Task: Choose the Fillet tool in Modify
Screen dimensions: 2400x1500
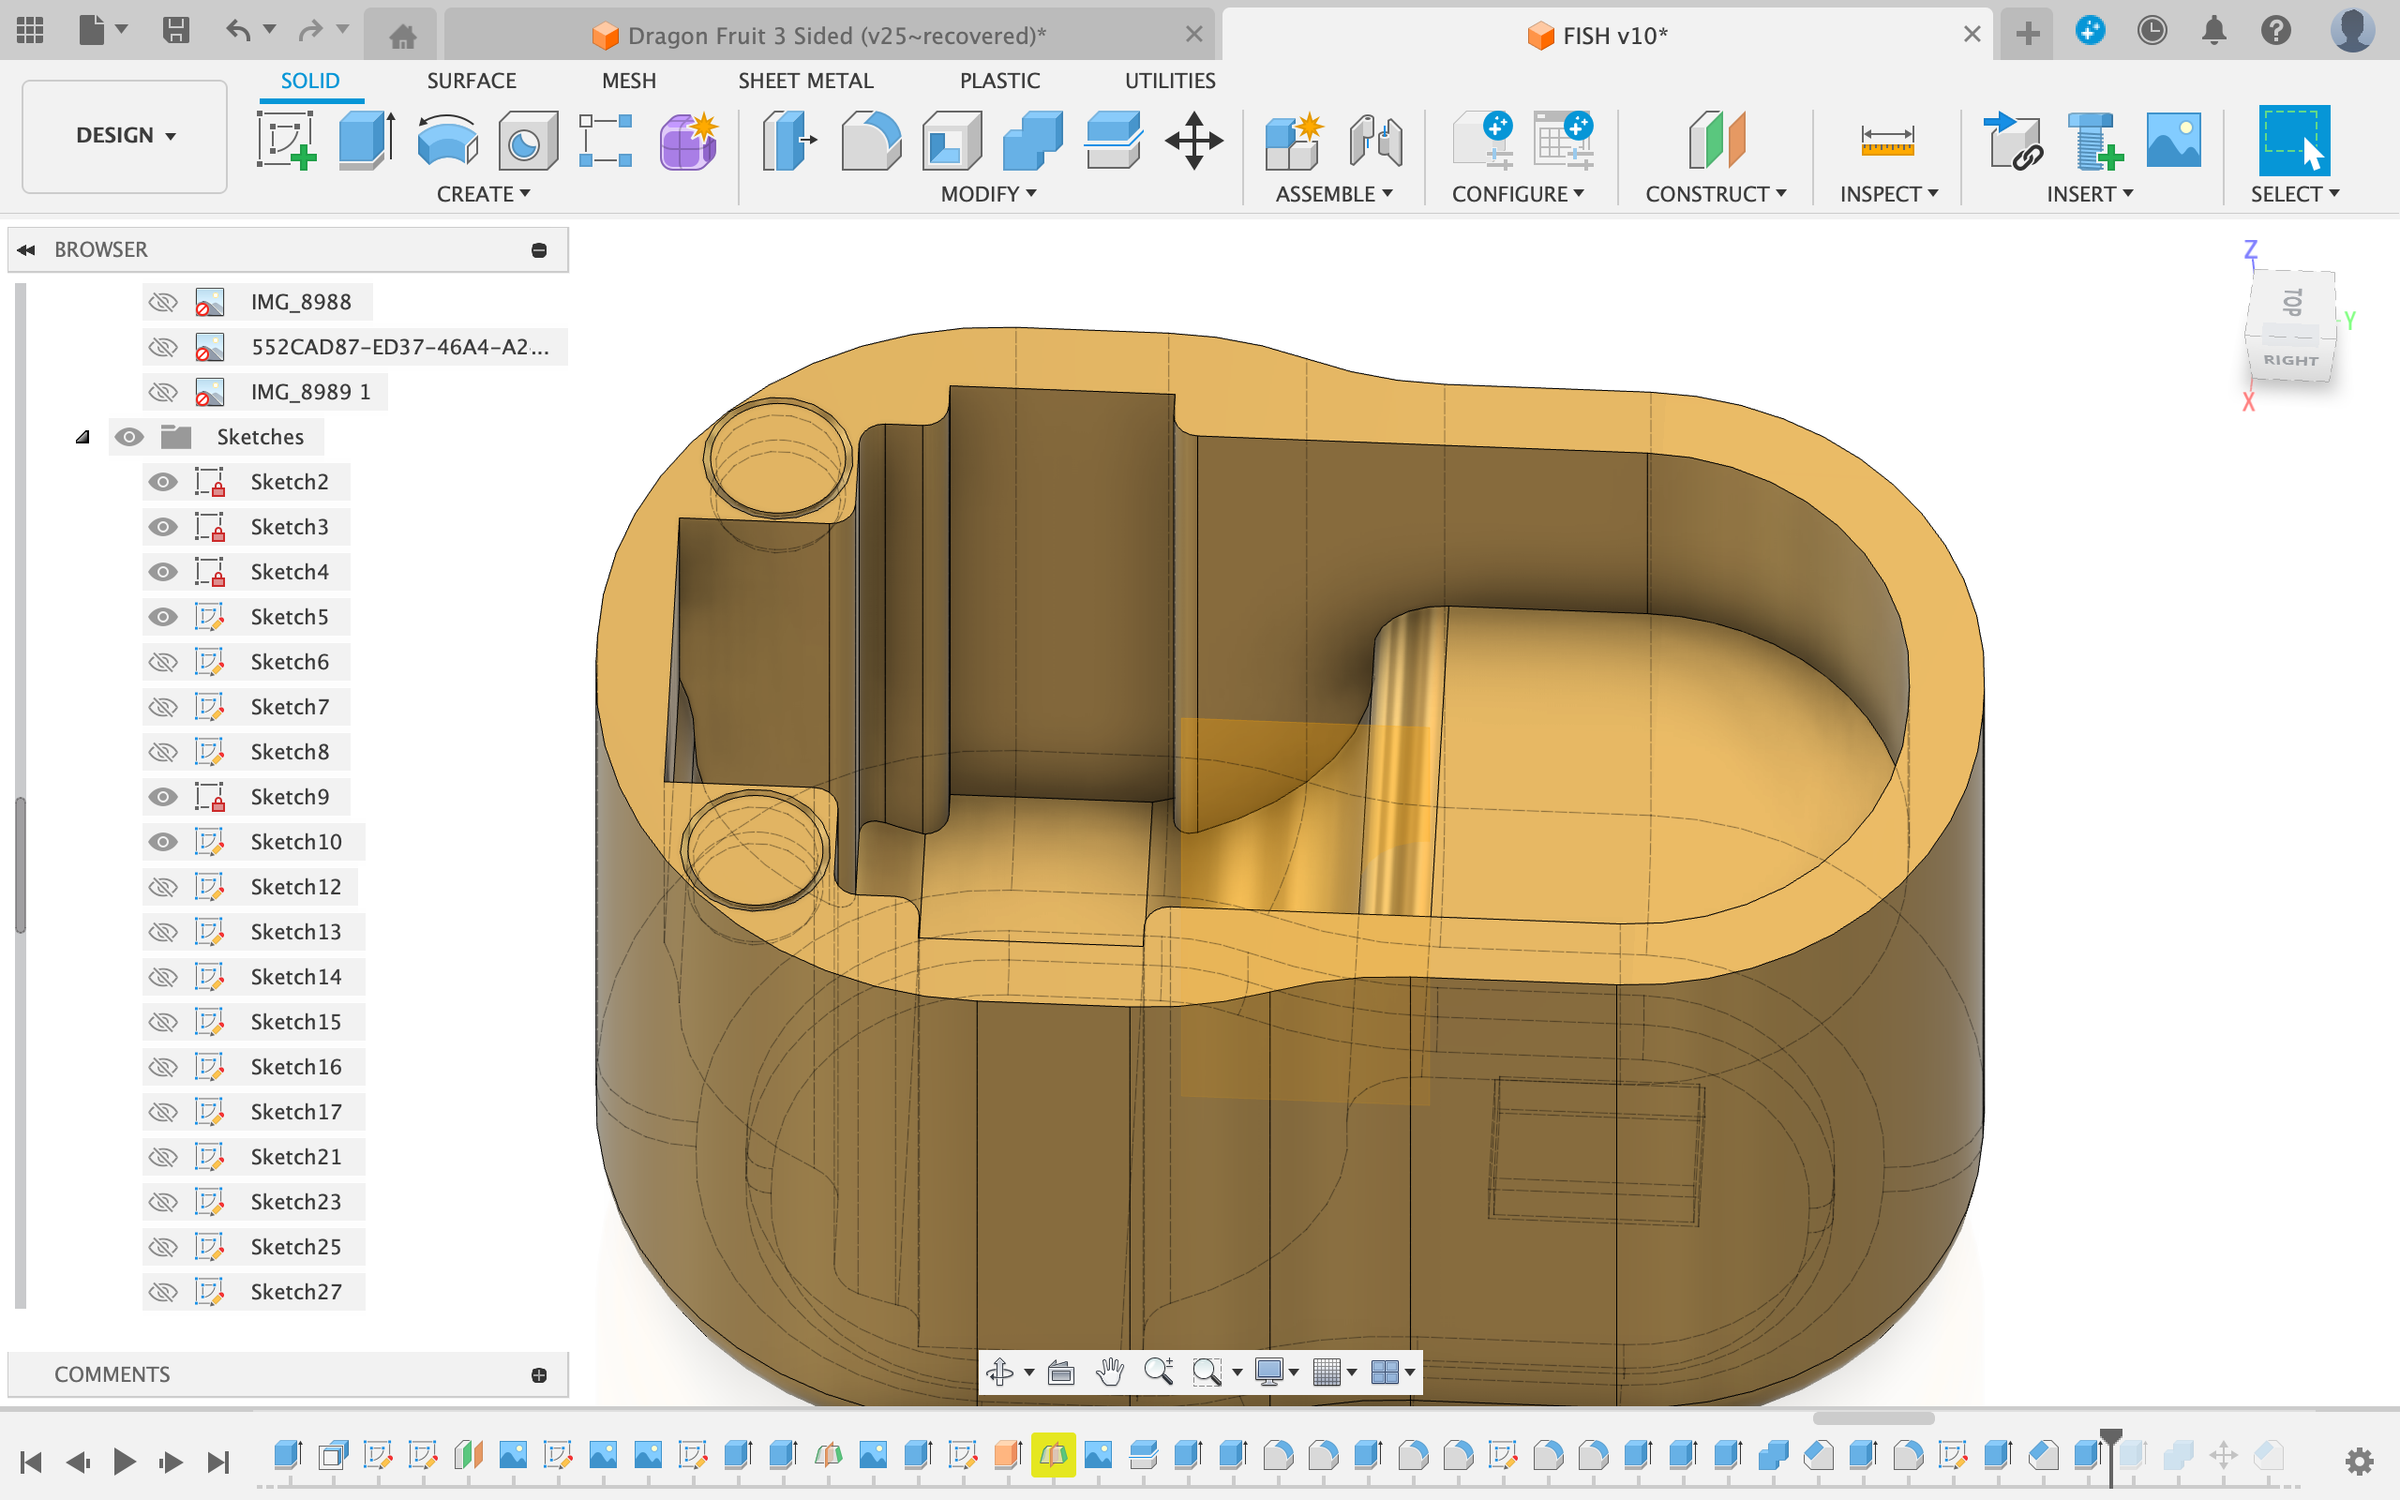Action: point(870,140)
